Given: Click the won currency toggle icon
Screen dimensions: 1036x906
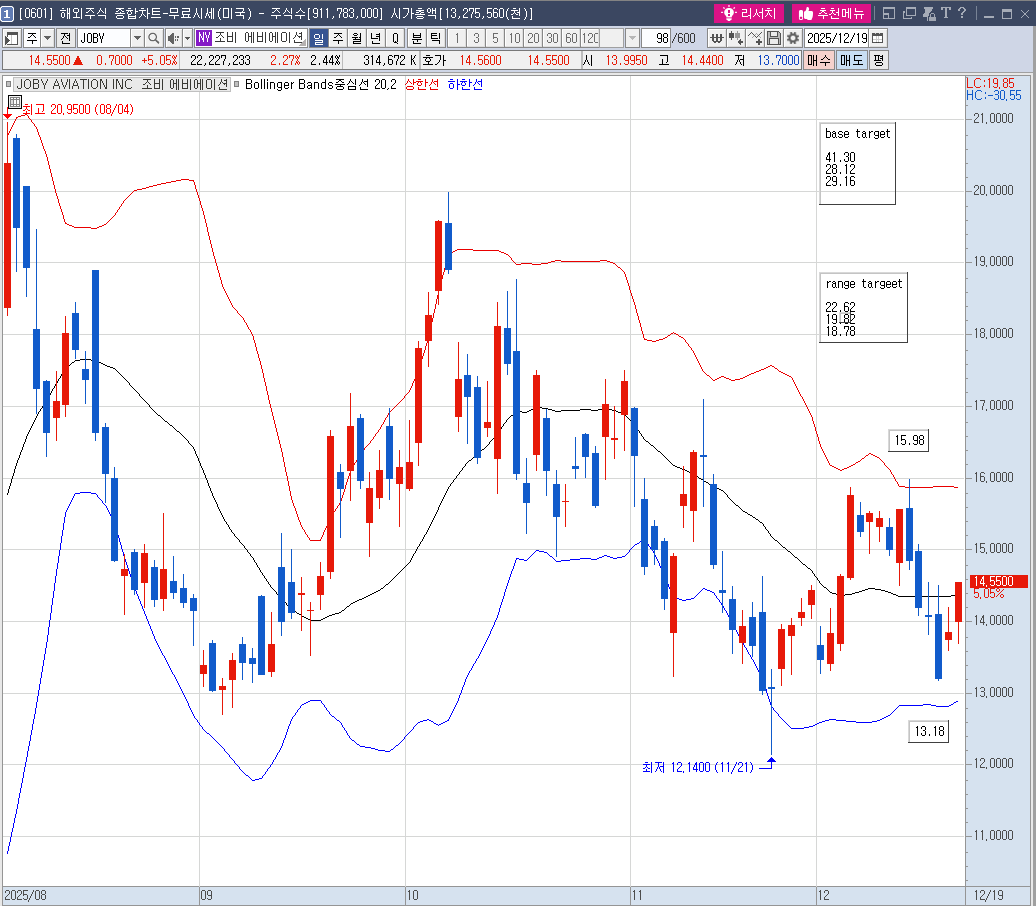Looking at the screenshot, I should pyautogui.click(x=717, y=38).
